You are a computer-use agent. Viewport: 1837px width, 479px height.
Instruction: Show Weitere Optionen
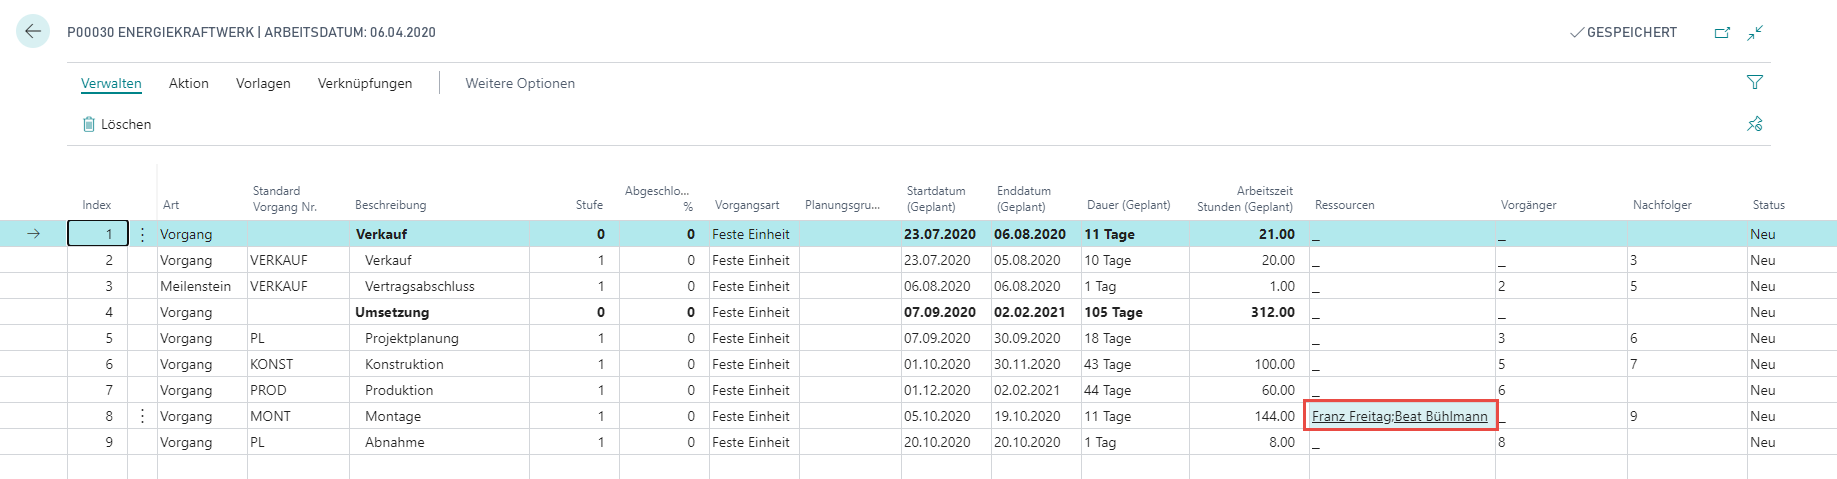[520, 83]
